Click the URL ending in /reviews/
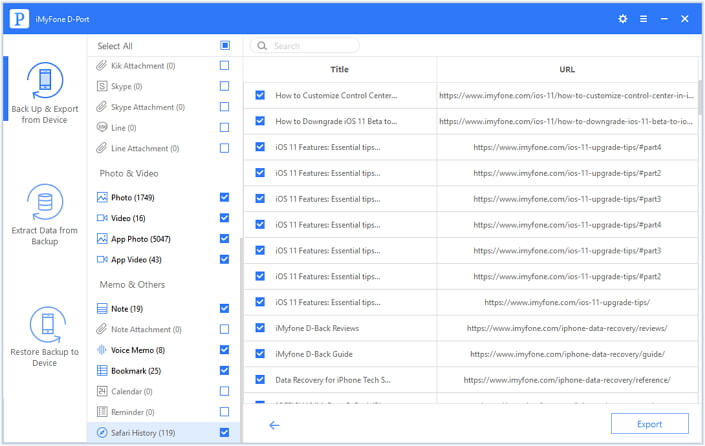 point(567,328)
